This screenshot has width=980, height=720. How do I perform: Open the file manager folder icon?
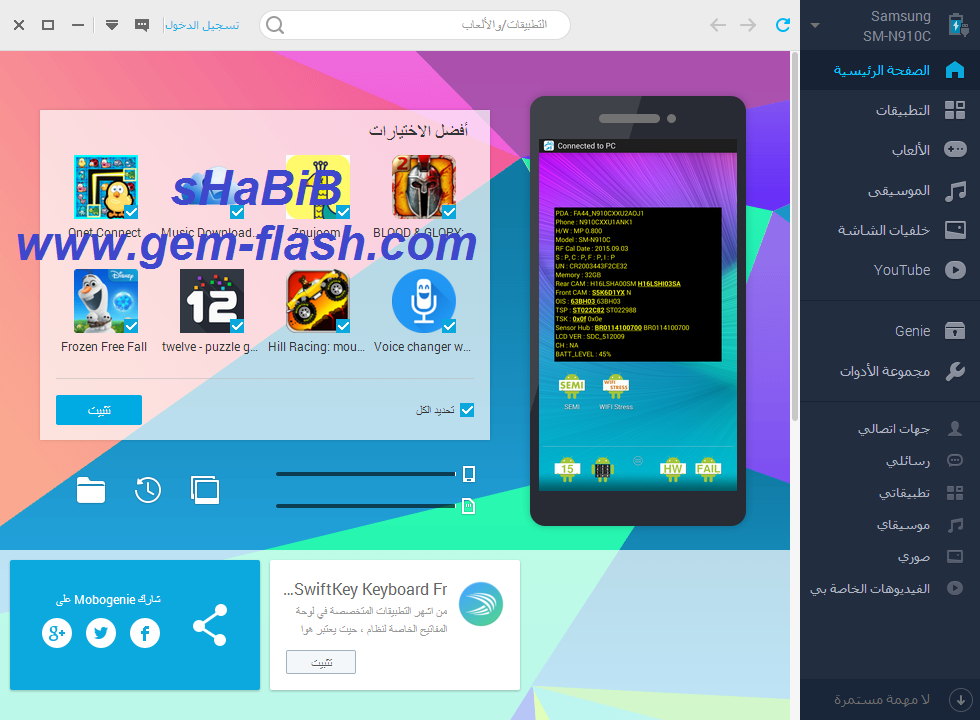(91, 490)
